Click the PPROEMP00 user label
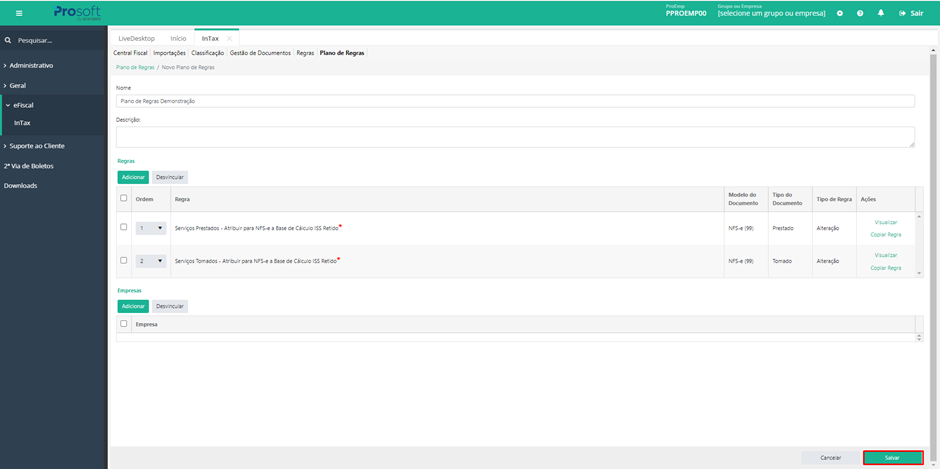Viewport: 940px width, 469px height. tap(686, 13)
